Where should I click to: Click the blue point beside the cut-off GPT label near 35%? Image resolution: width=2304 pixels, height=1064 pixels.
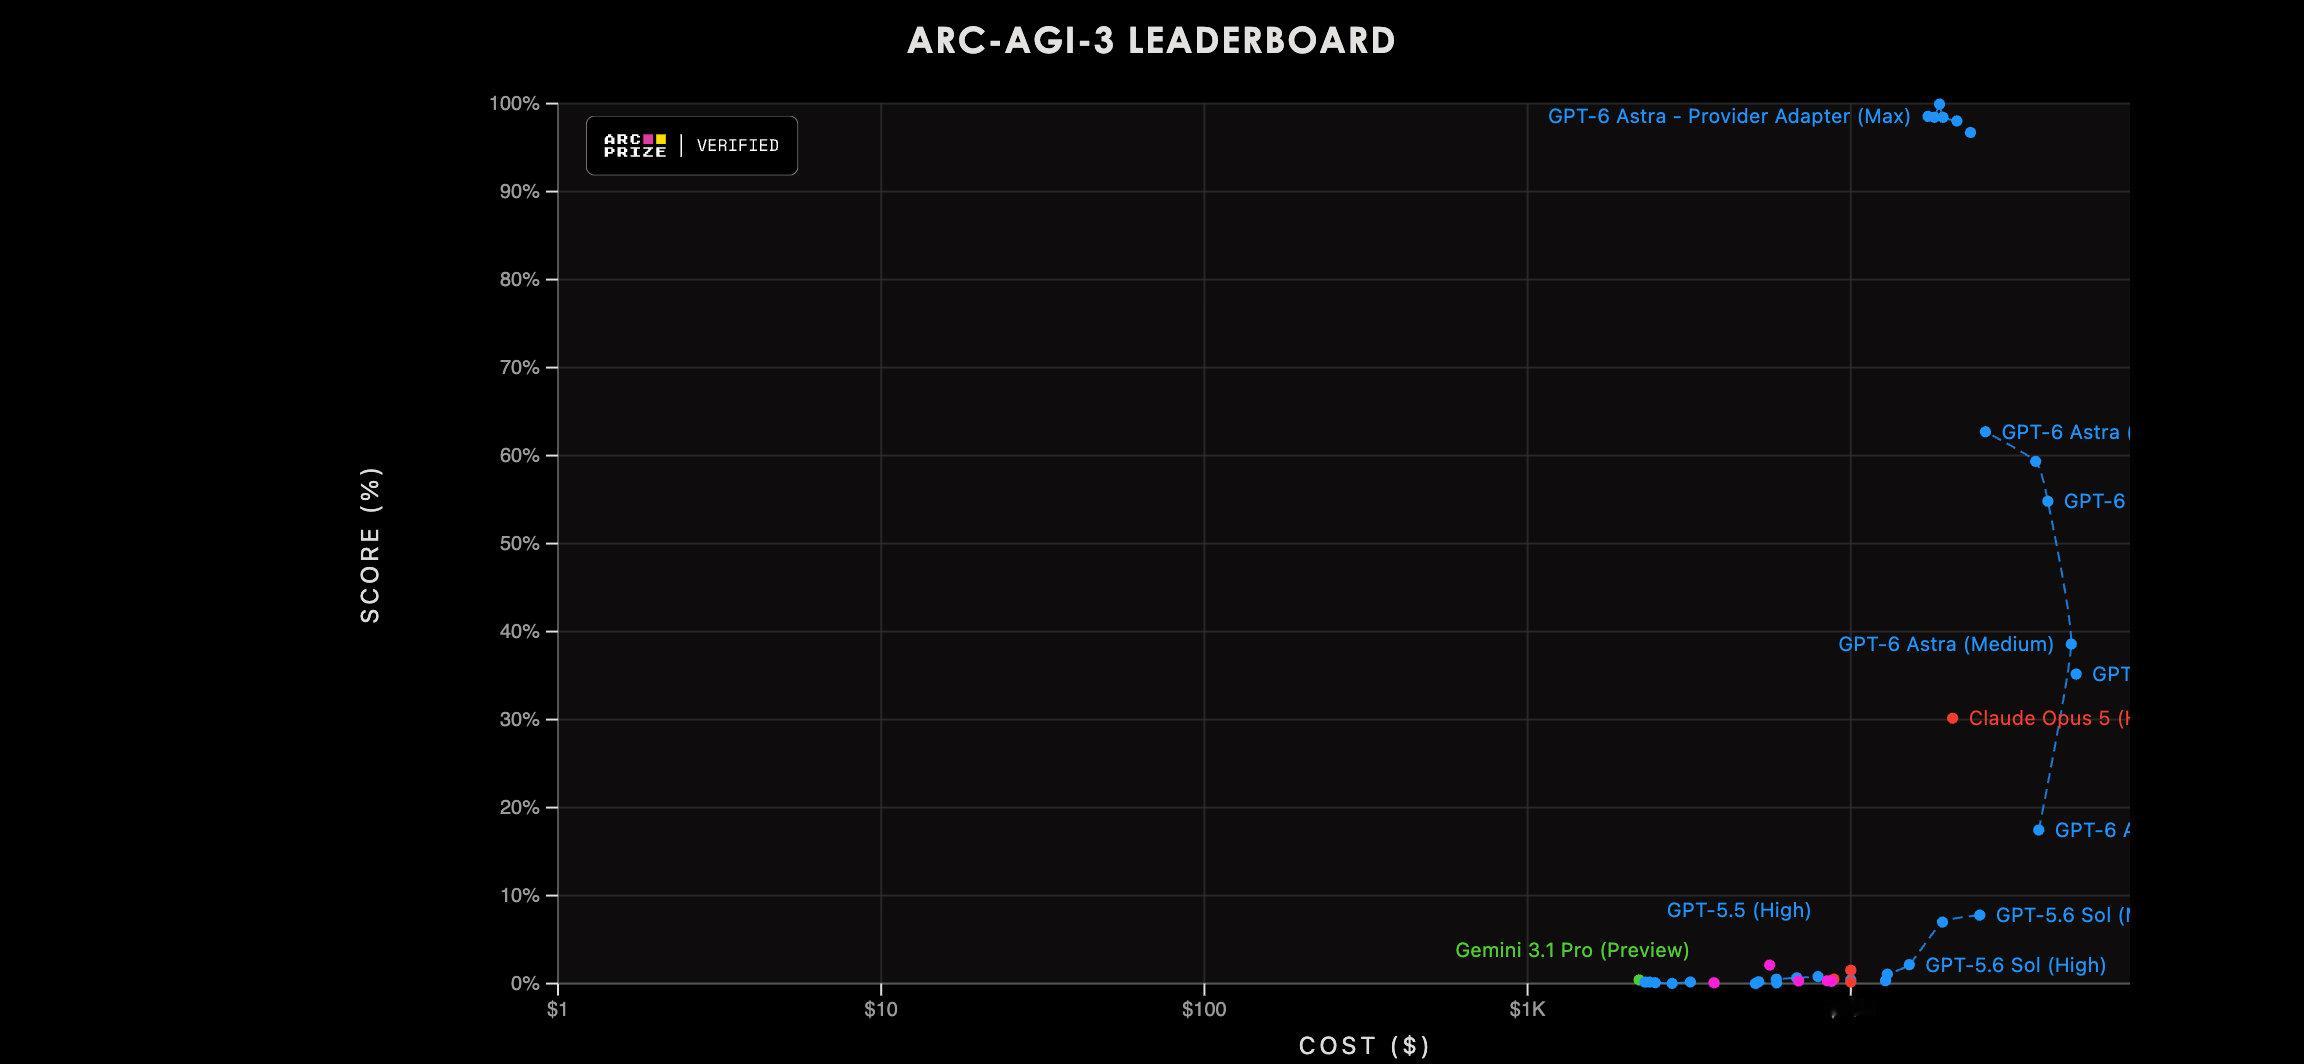pos(2076,674)
